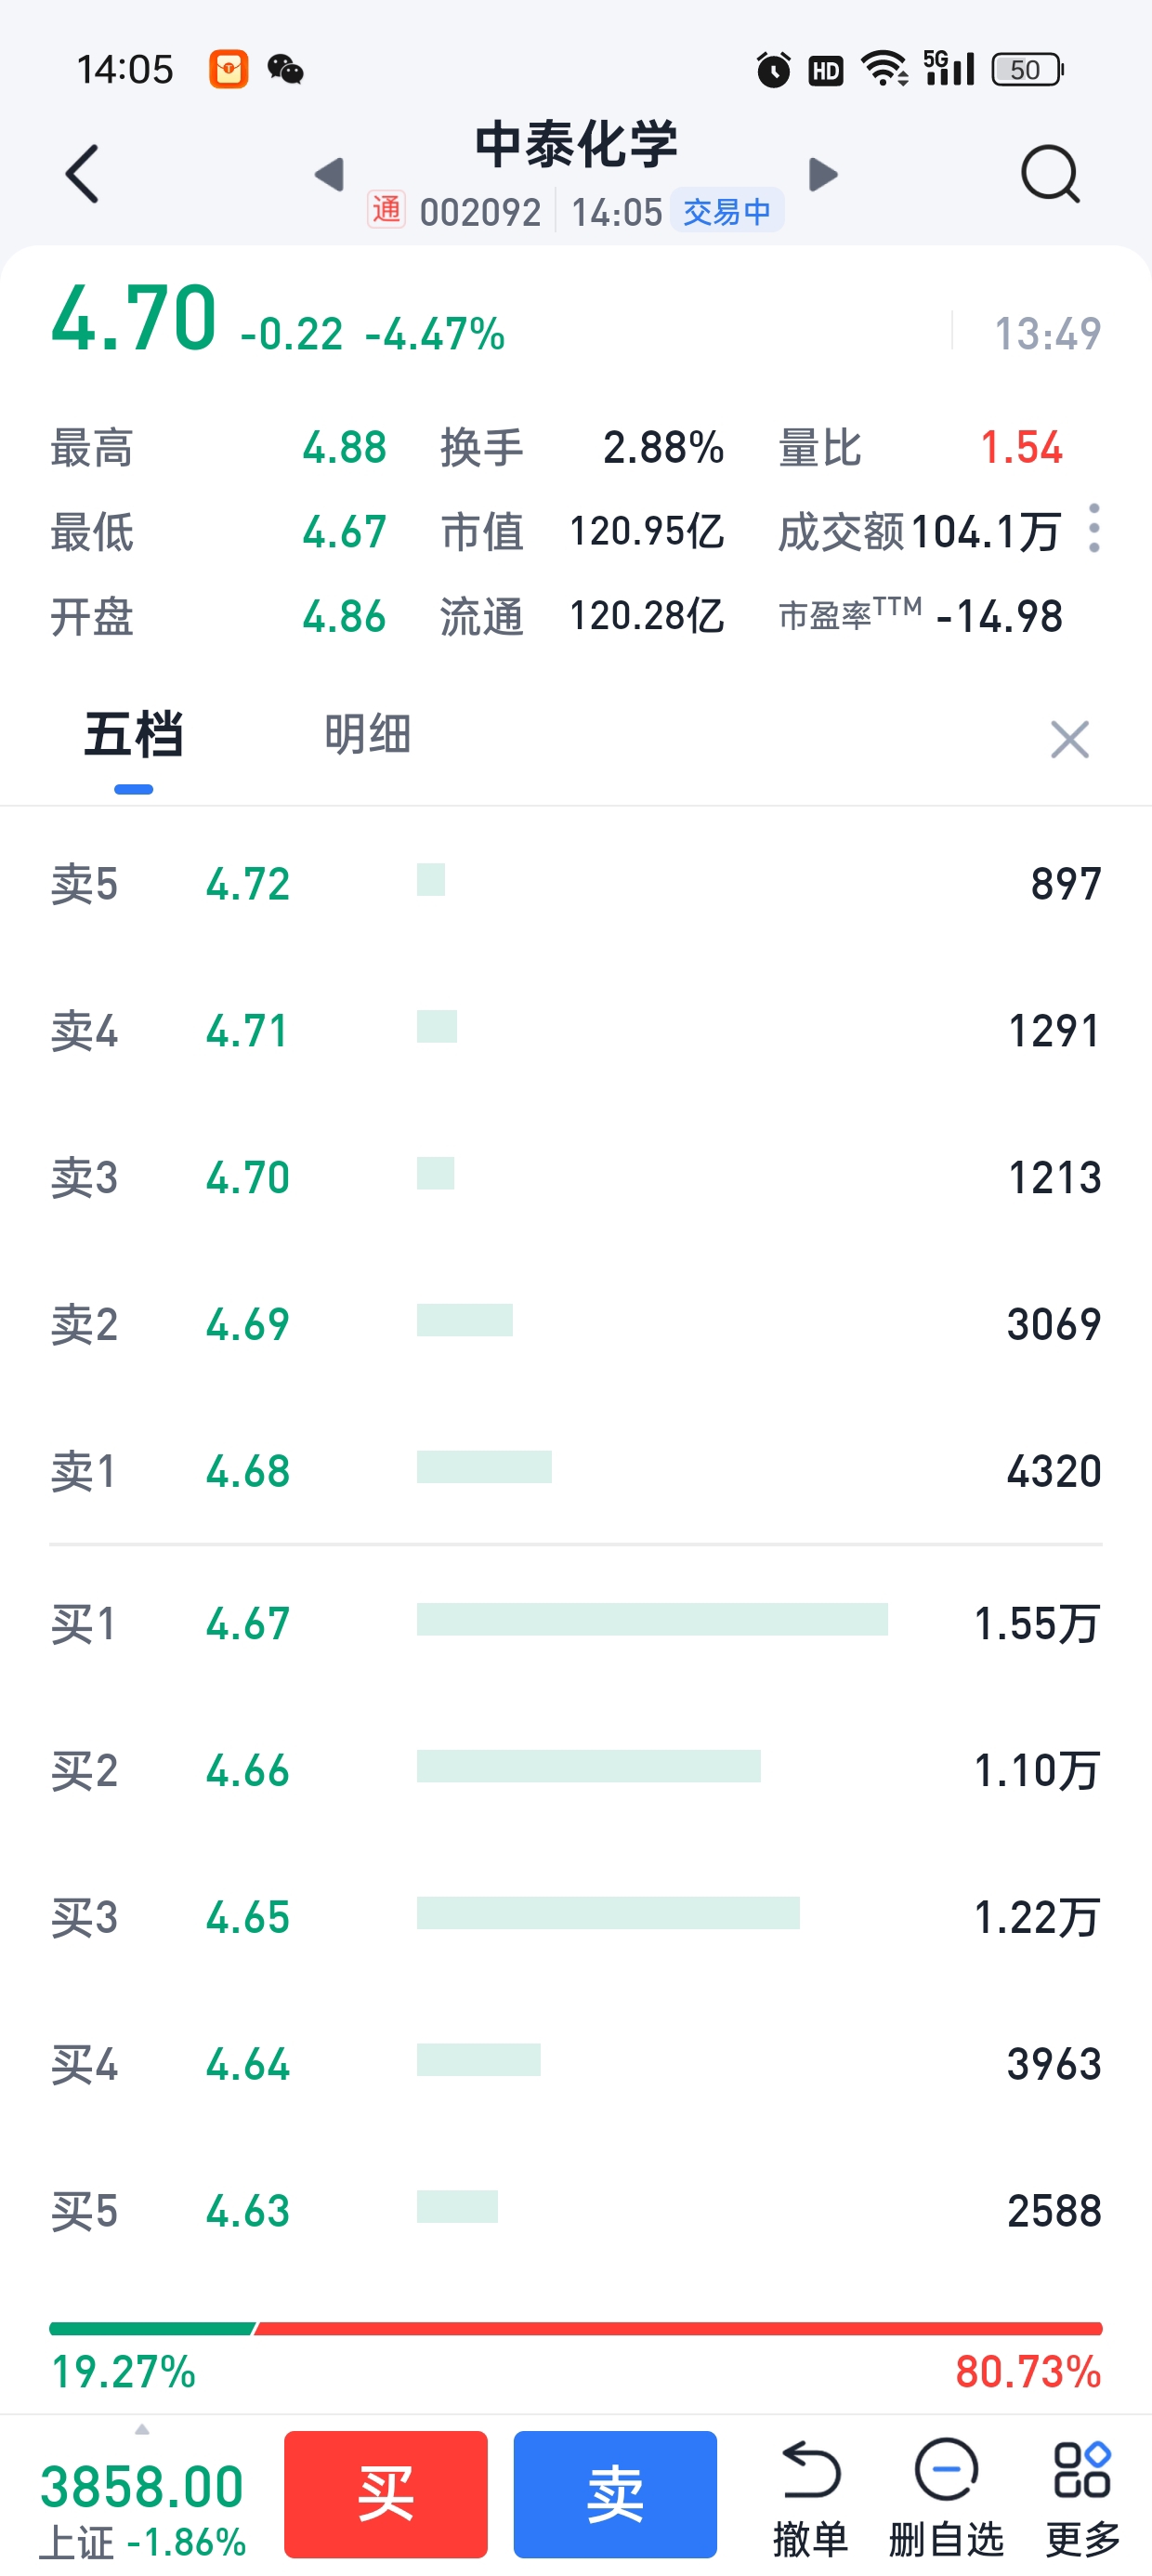1152x2576 pixels.
Task: Tap the back arrow icon
Action: (x=82, y=174)
